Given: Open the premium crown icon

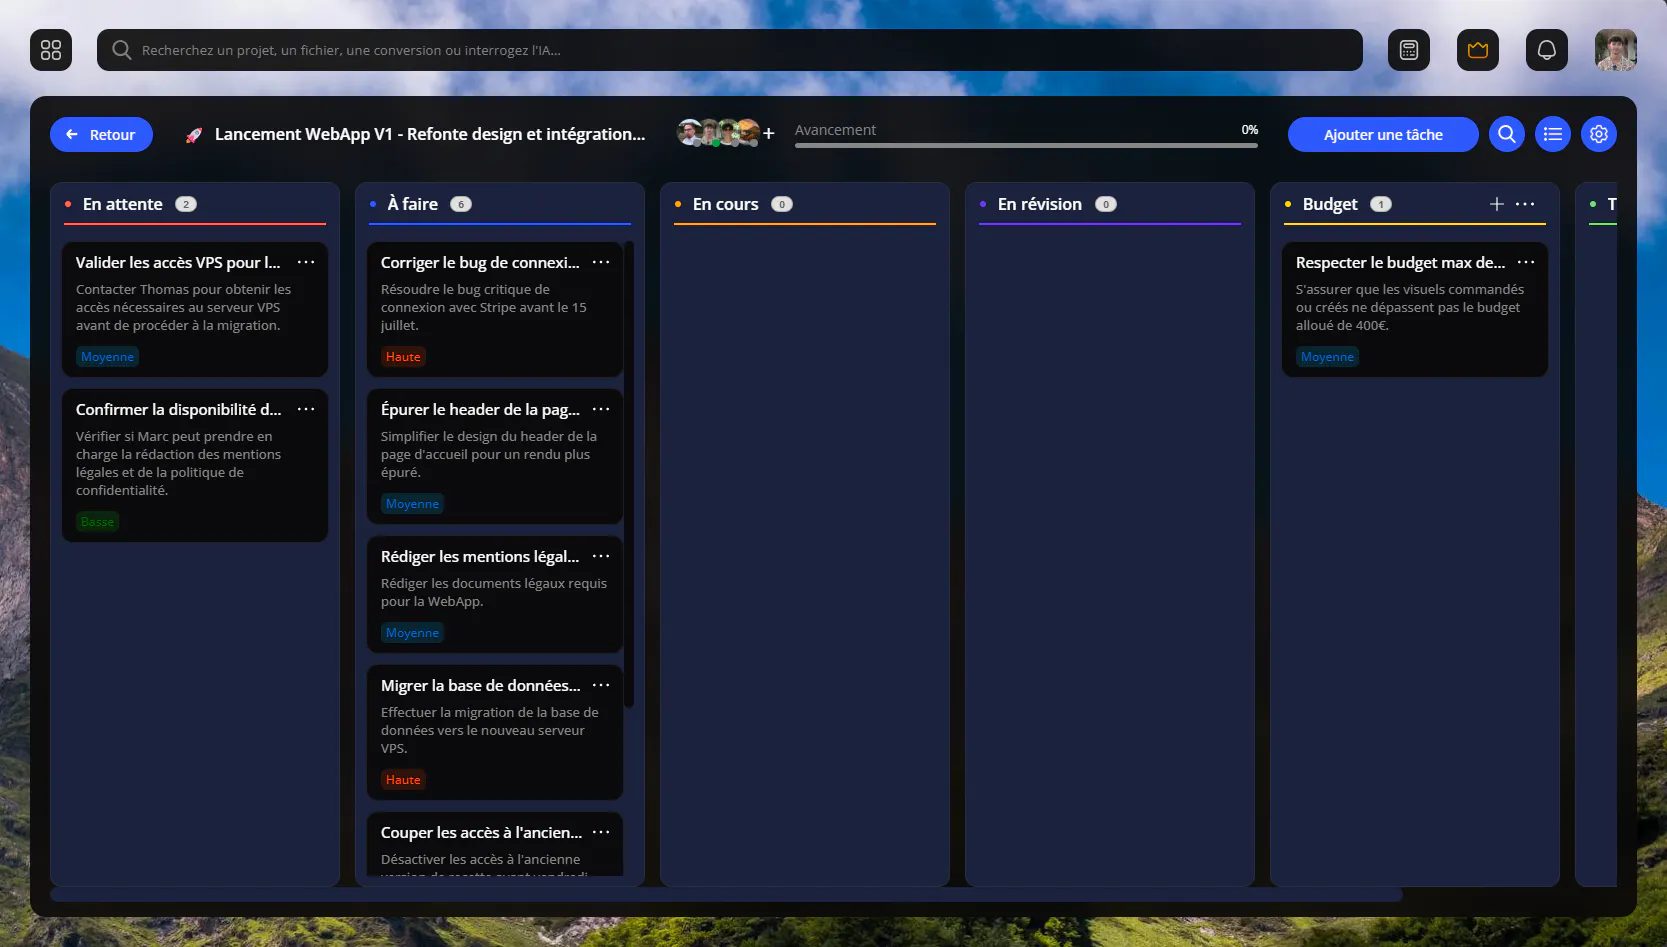Looking at the screenshot, I should pyautogui.click(x=1477, y=50).
